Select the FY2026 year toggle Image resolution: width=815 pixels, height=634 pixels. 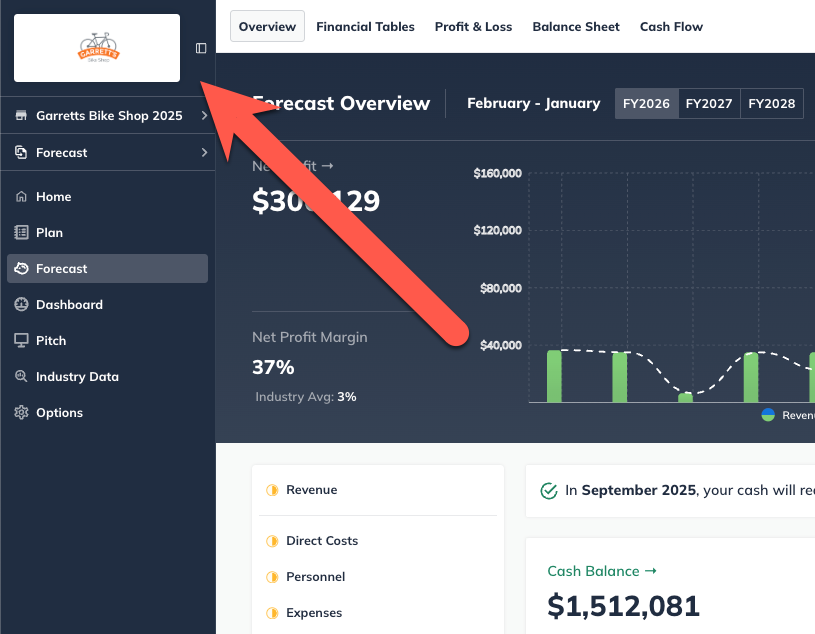pyautogui.click(x=647, y=103)
